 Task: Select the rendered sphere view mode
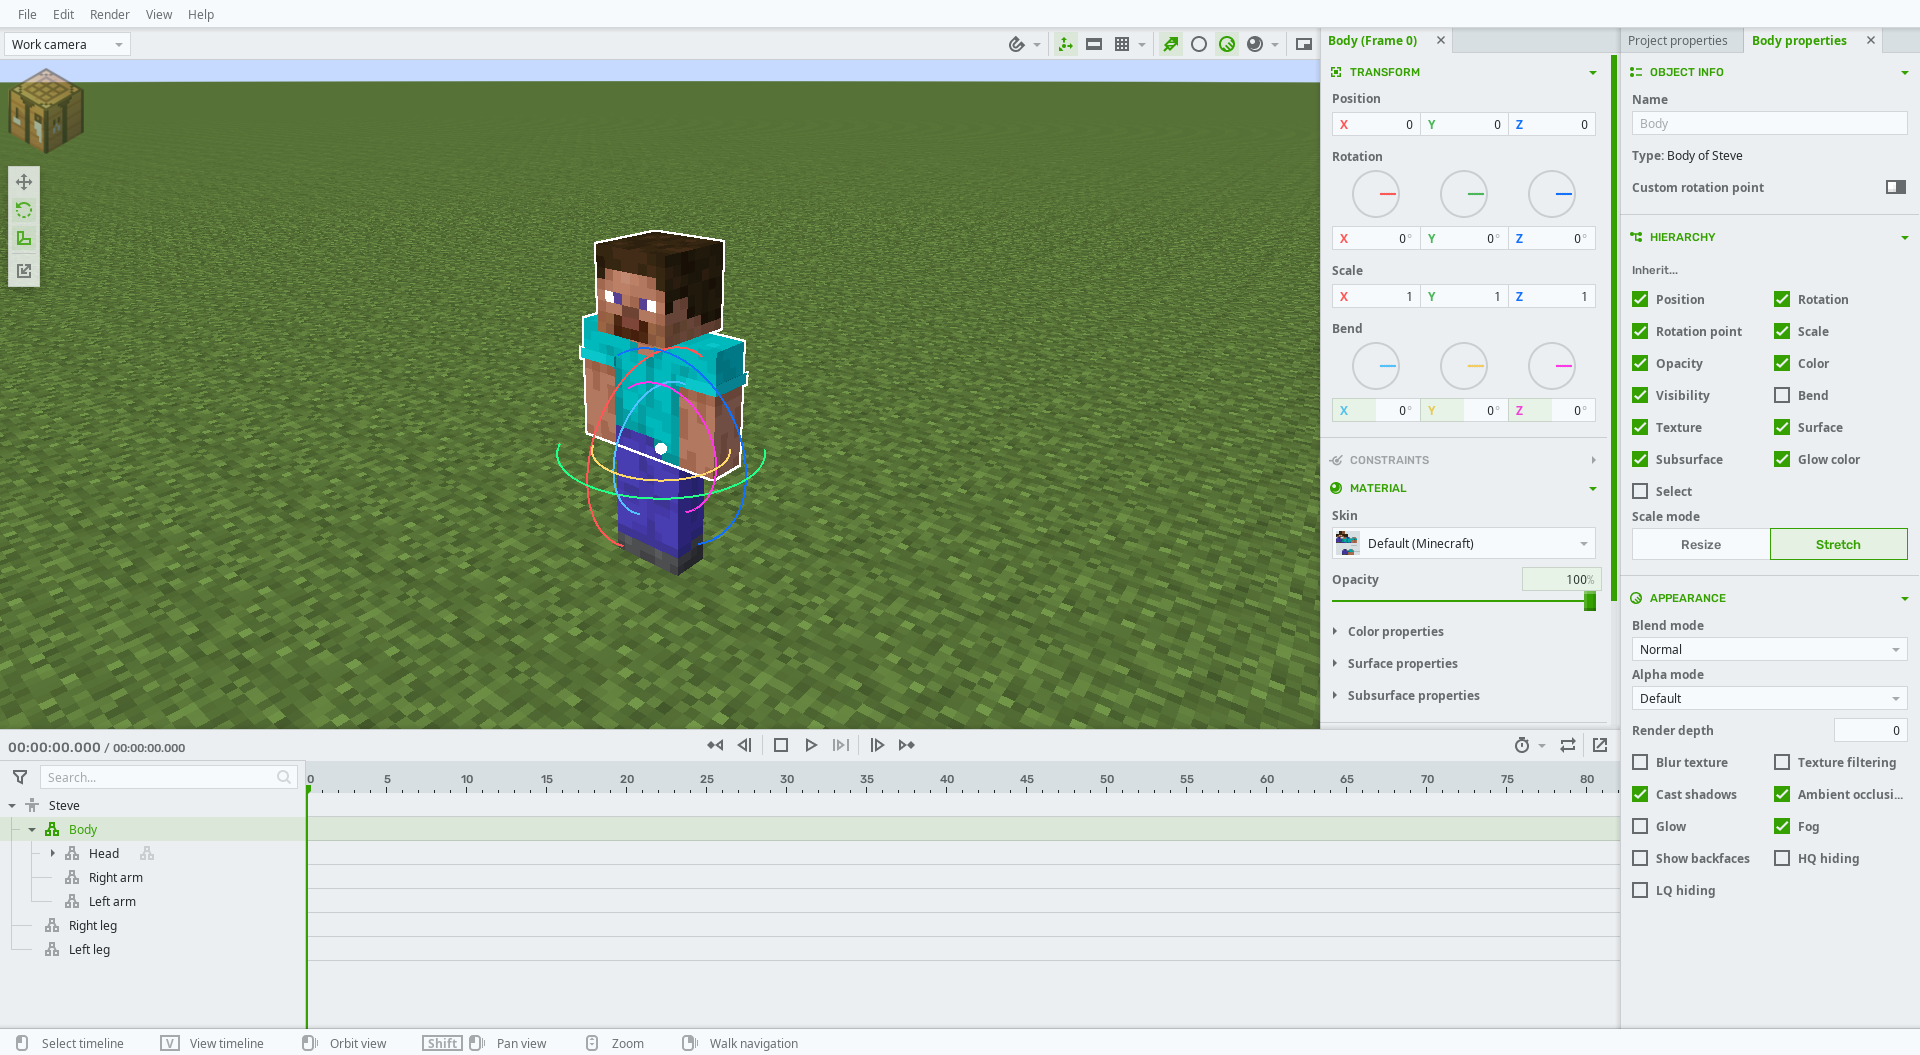click(x=1255, y=44)
